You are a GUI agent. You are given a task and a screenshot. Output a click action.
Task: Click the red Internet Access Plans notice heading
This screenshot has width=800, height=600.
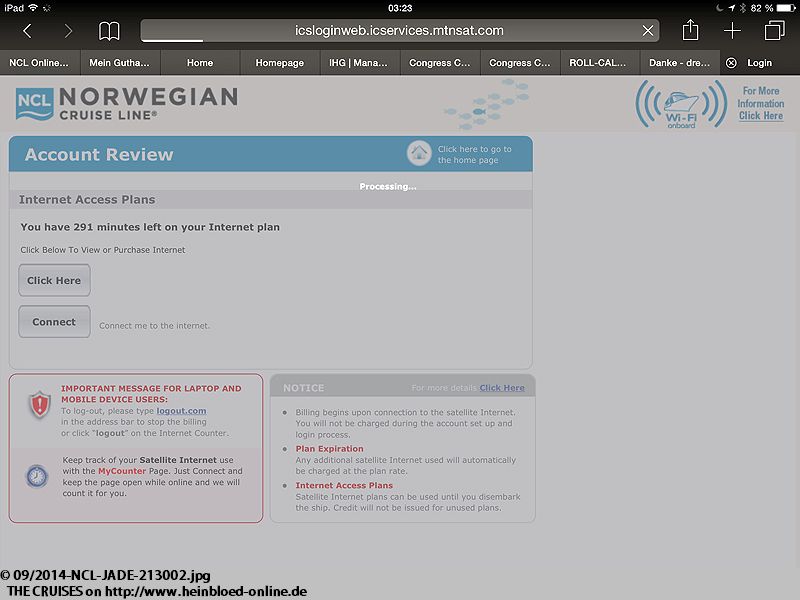tap(344, 485)
